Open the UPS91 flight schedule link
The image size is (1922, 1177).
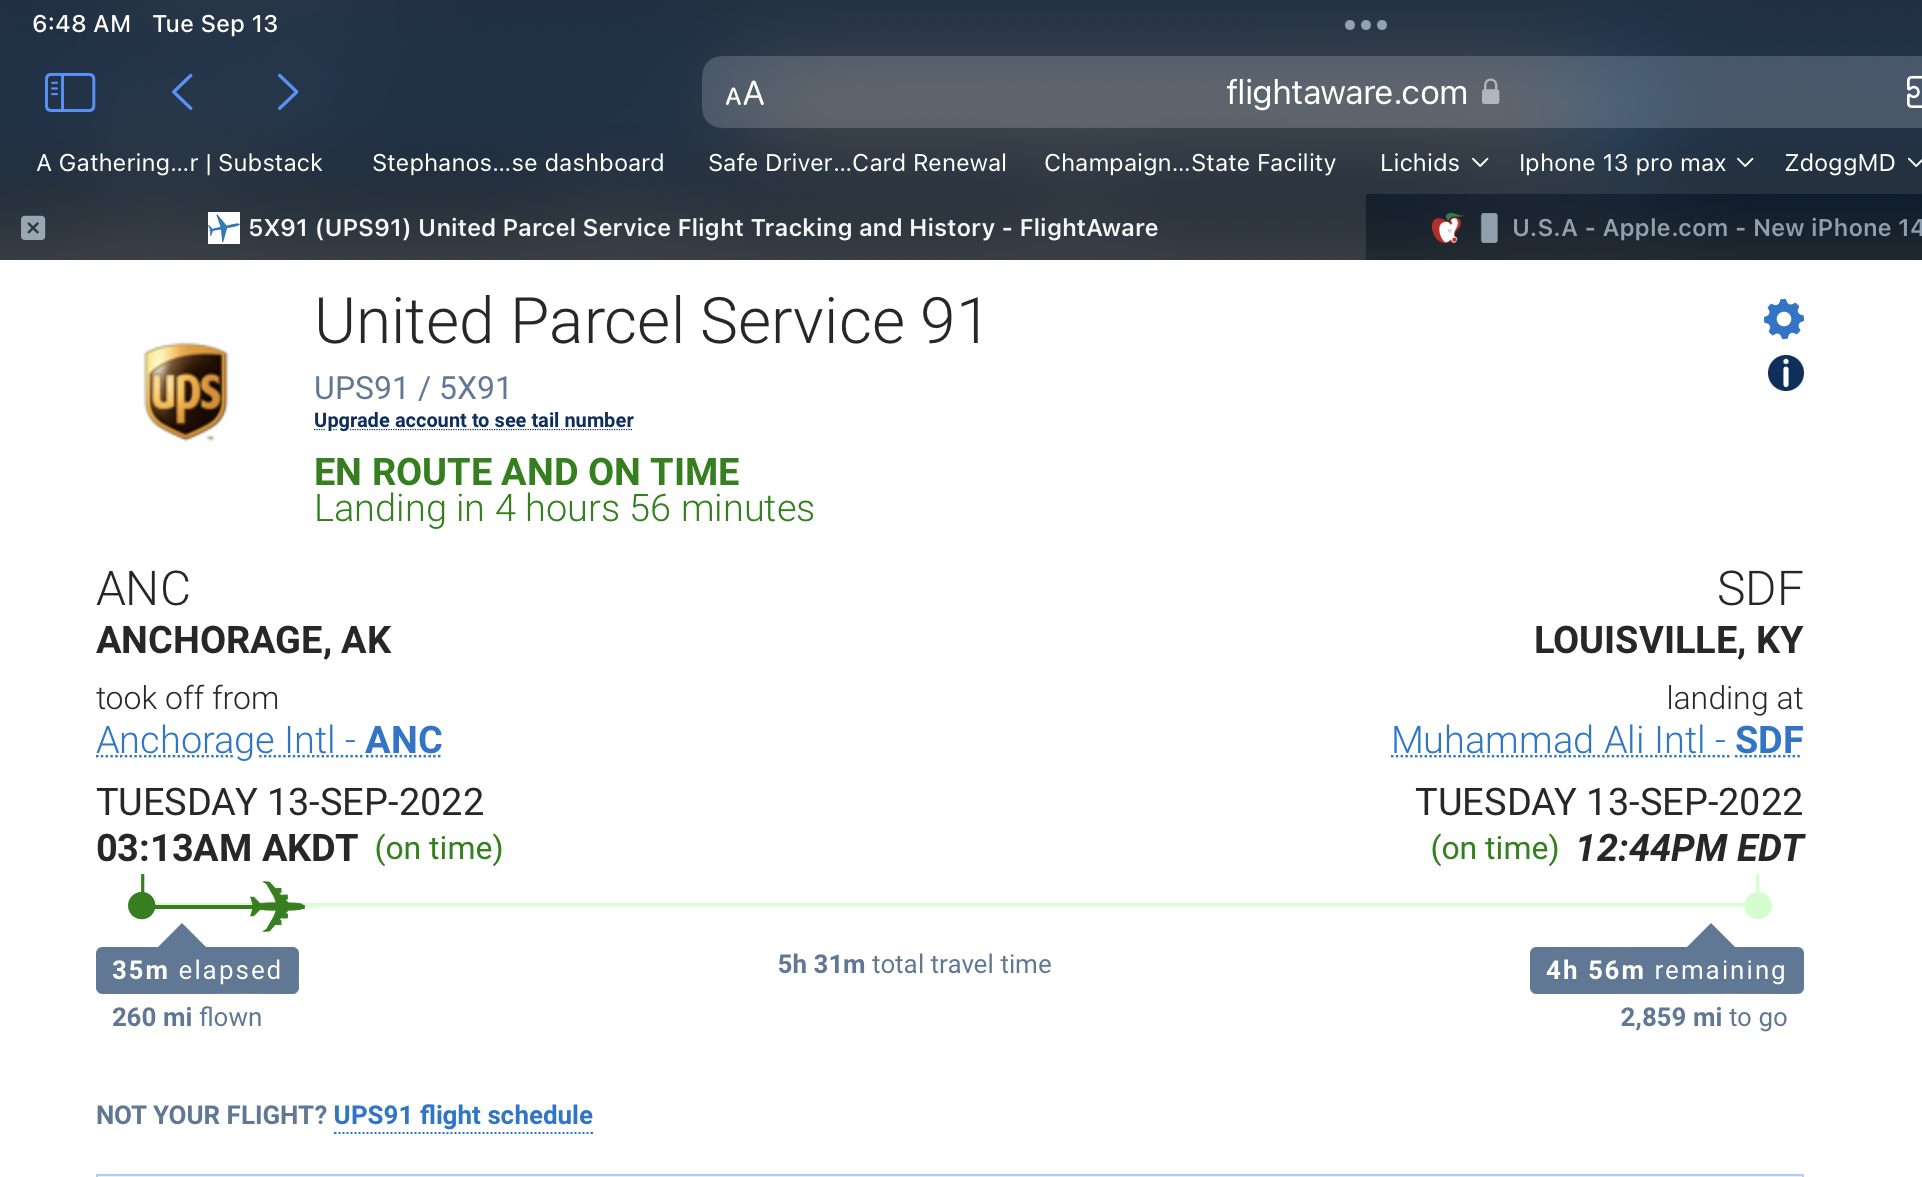click(x=463, y=1115)
